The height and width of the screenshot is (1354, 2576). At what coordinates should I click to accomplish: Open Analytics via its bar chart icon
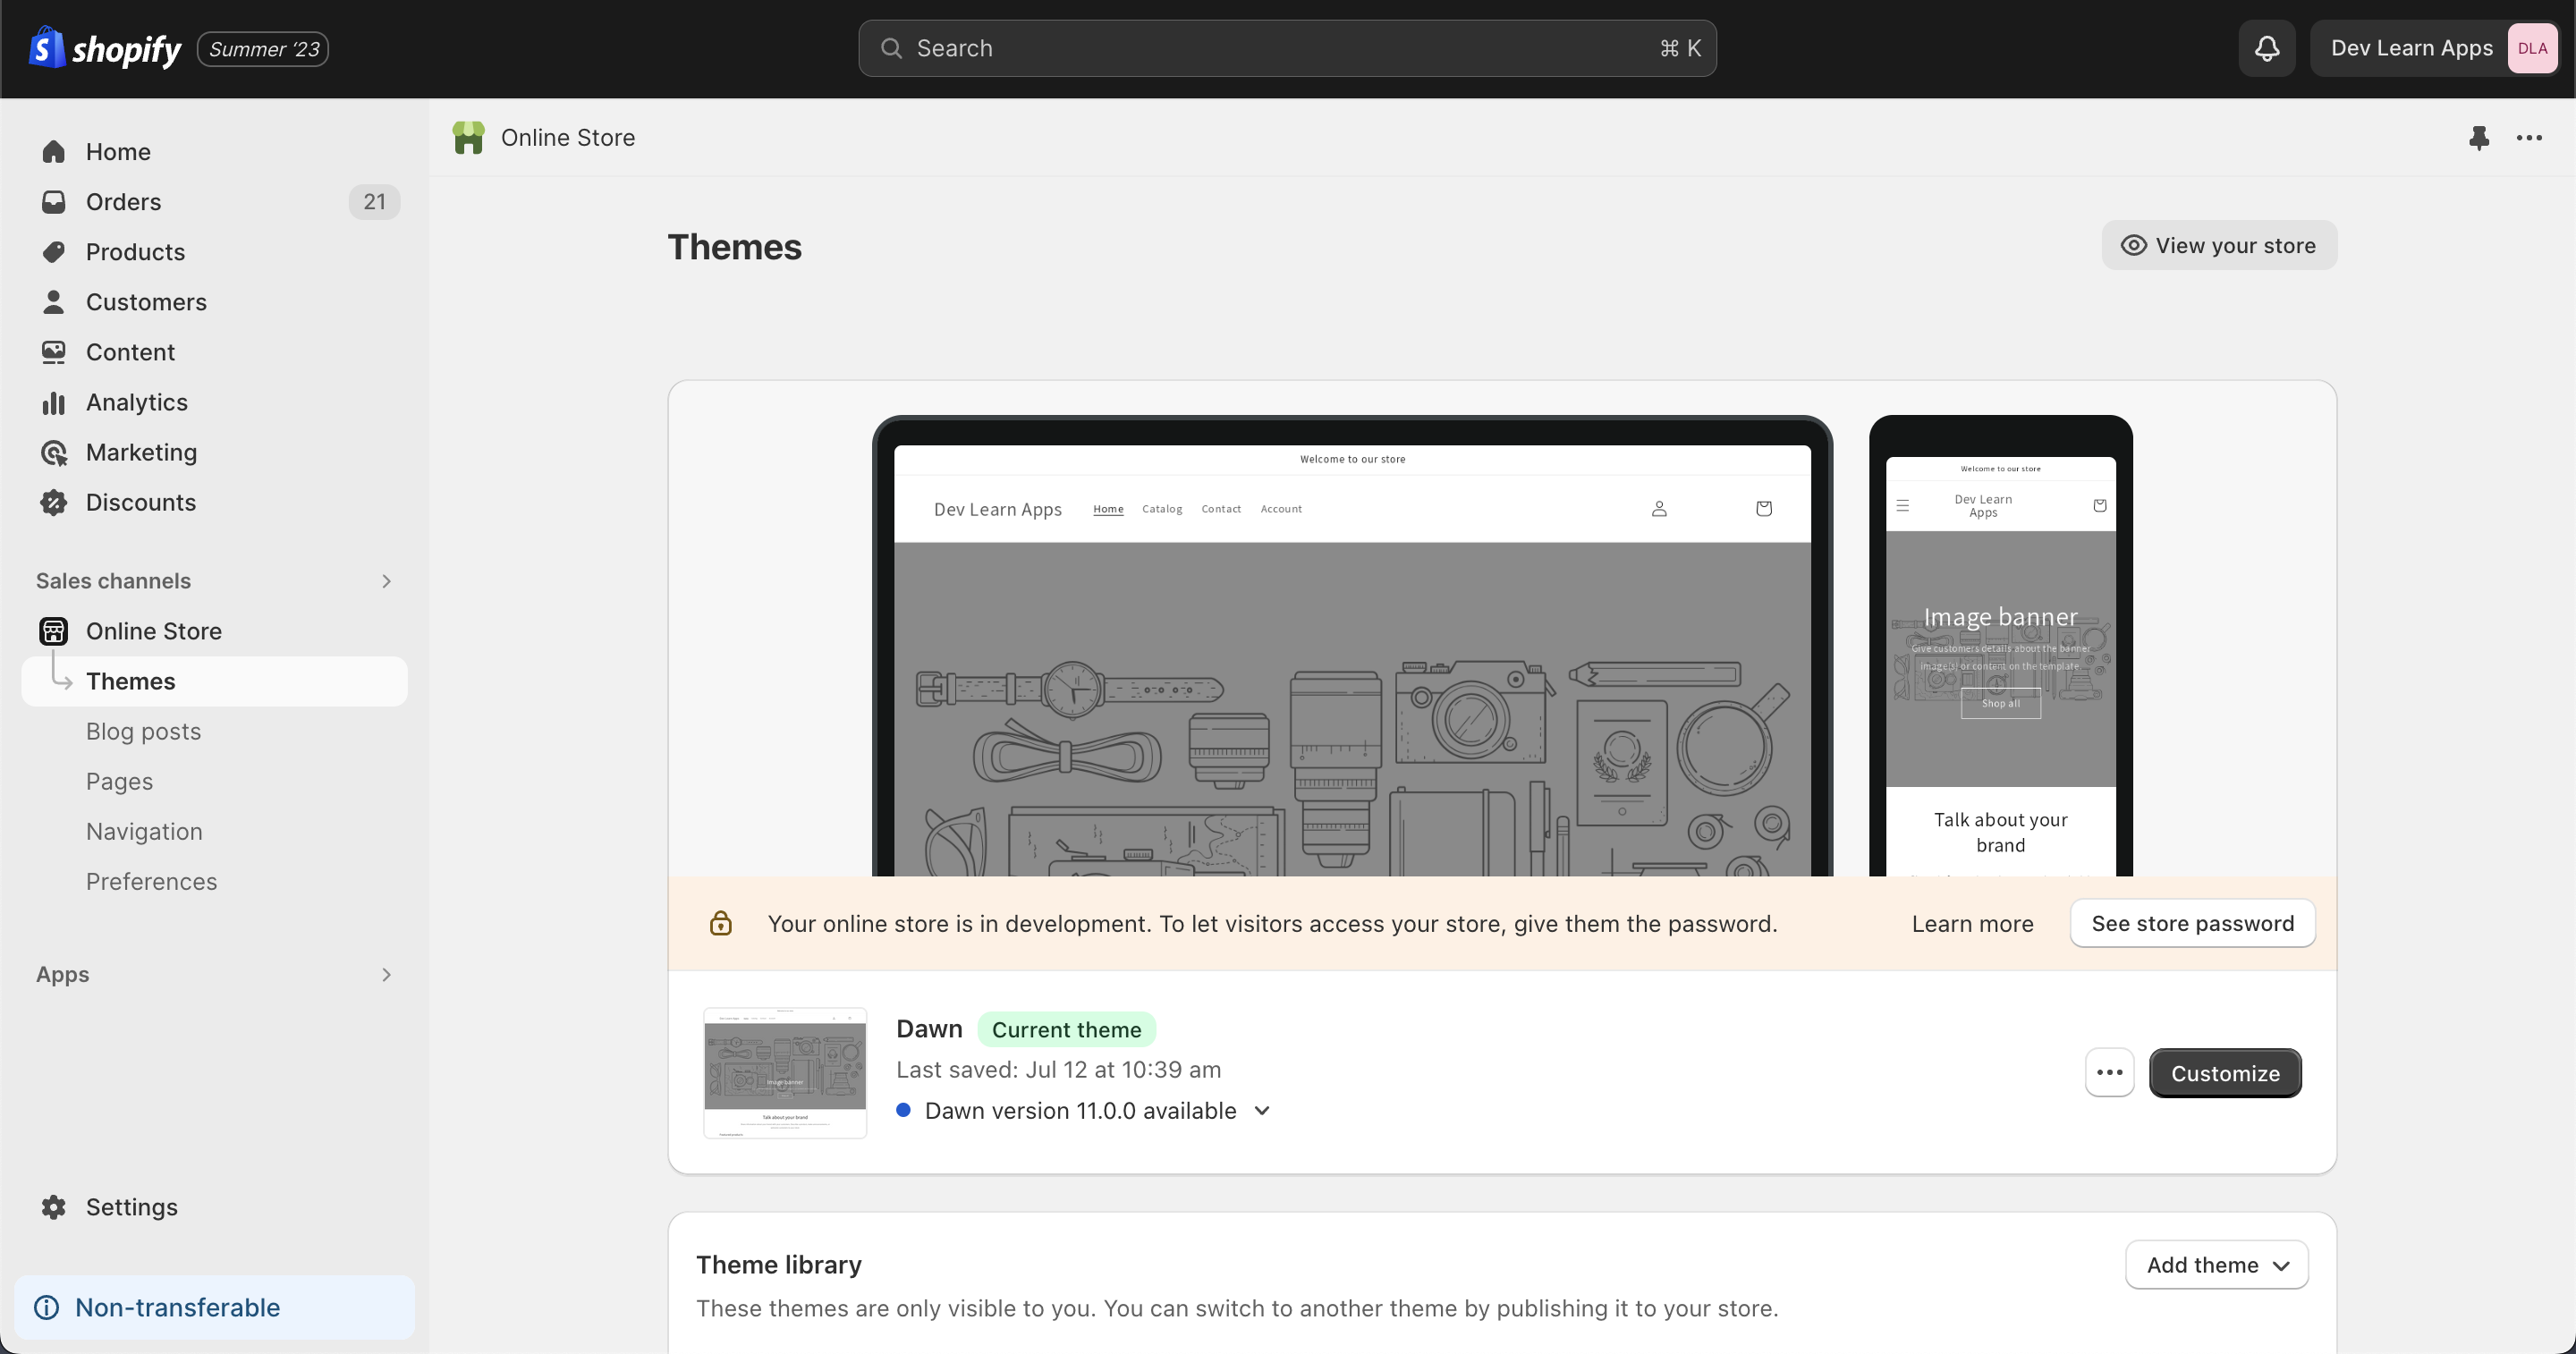(54, 402)
